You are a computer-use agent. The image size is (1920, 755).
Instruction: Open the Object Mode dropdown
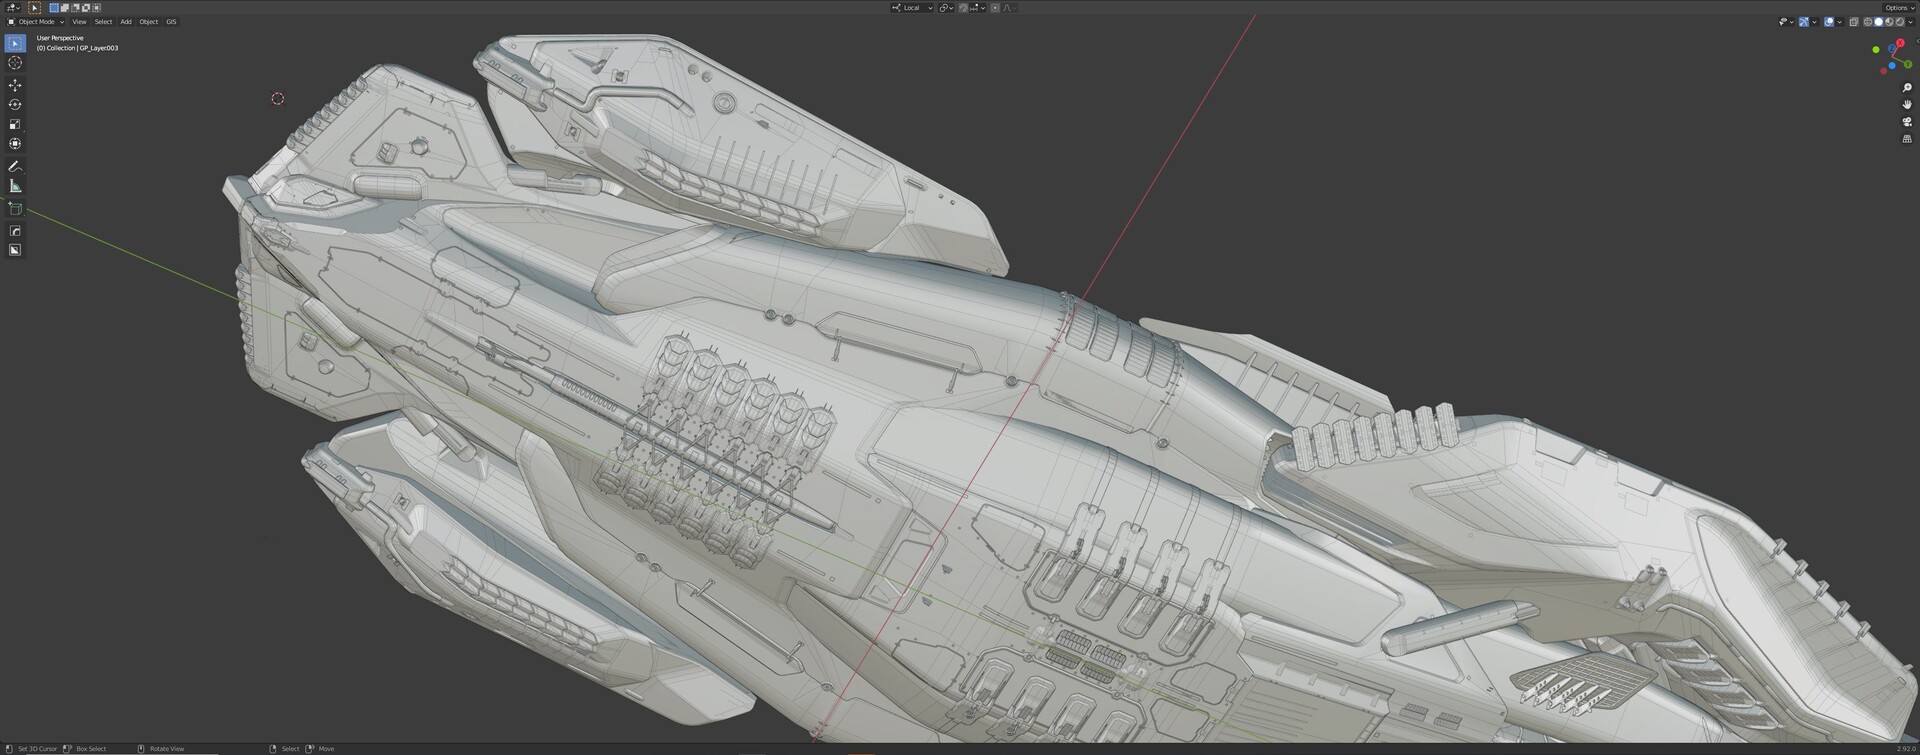pos(36,22)
